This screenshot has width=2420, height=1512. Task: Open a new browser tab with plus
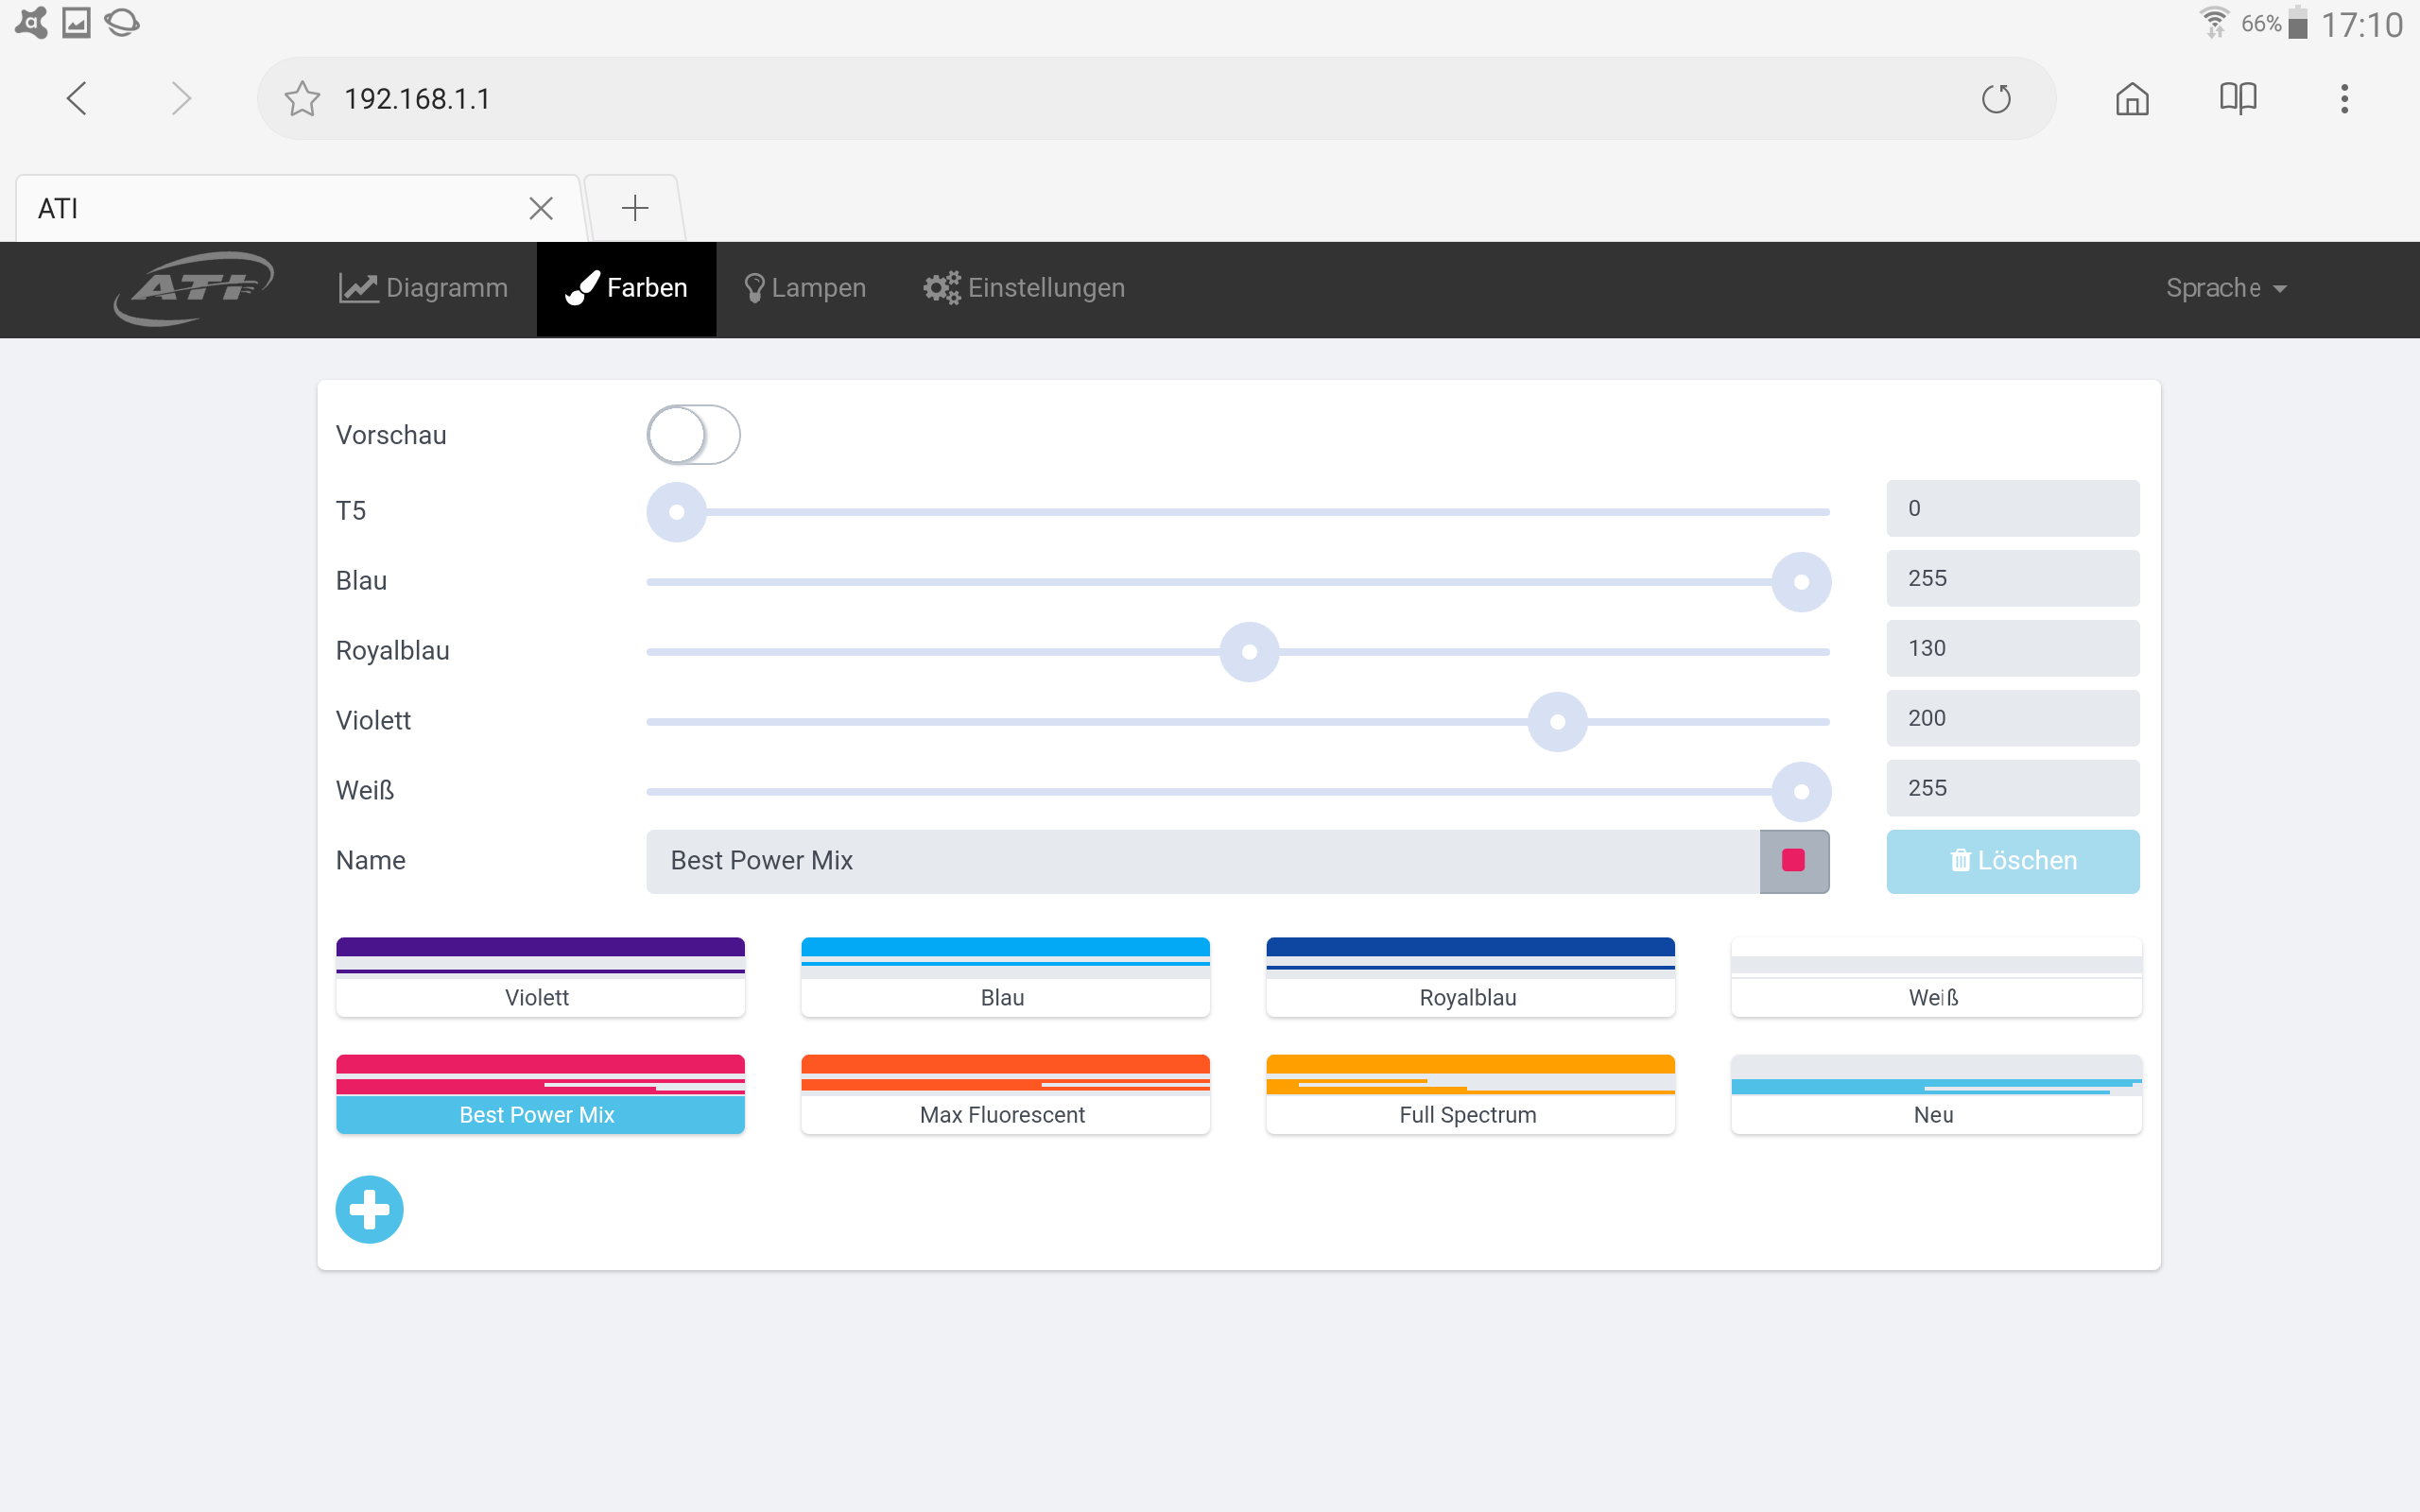pyautogui.click(x=635, y=208)
